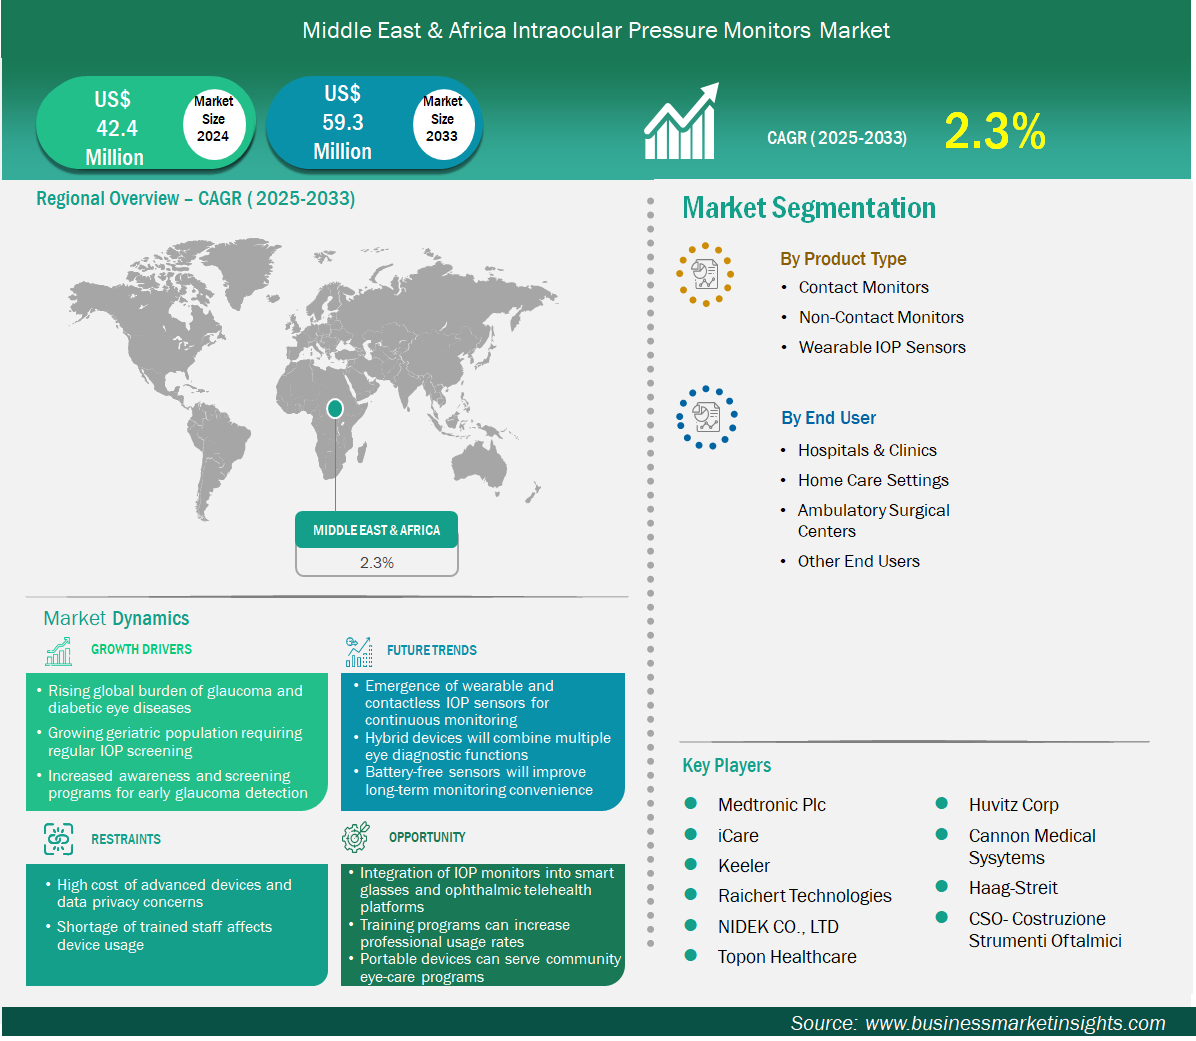This screenshot has height=1041, width=1196.
Task: Click the Restraints chain link icon
Action: [x=59, y=839]
